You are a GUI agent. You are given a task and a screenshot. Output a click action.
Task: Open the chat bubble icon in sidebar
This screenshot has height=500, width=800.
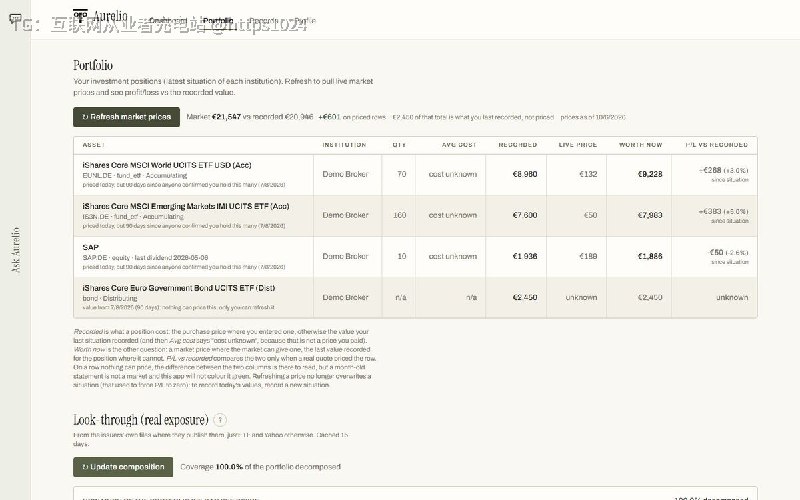tap(15, 19)
